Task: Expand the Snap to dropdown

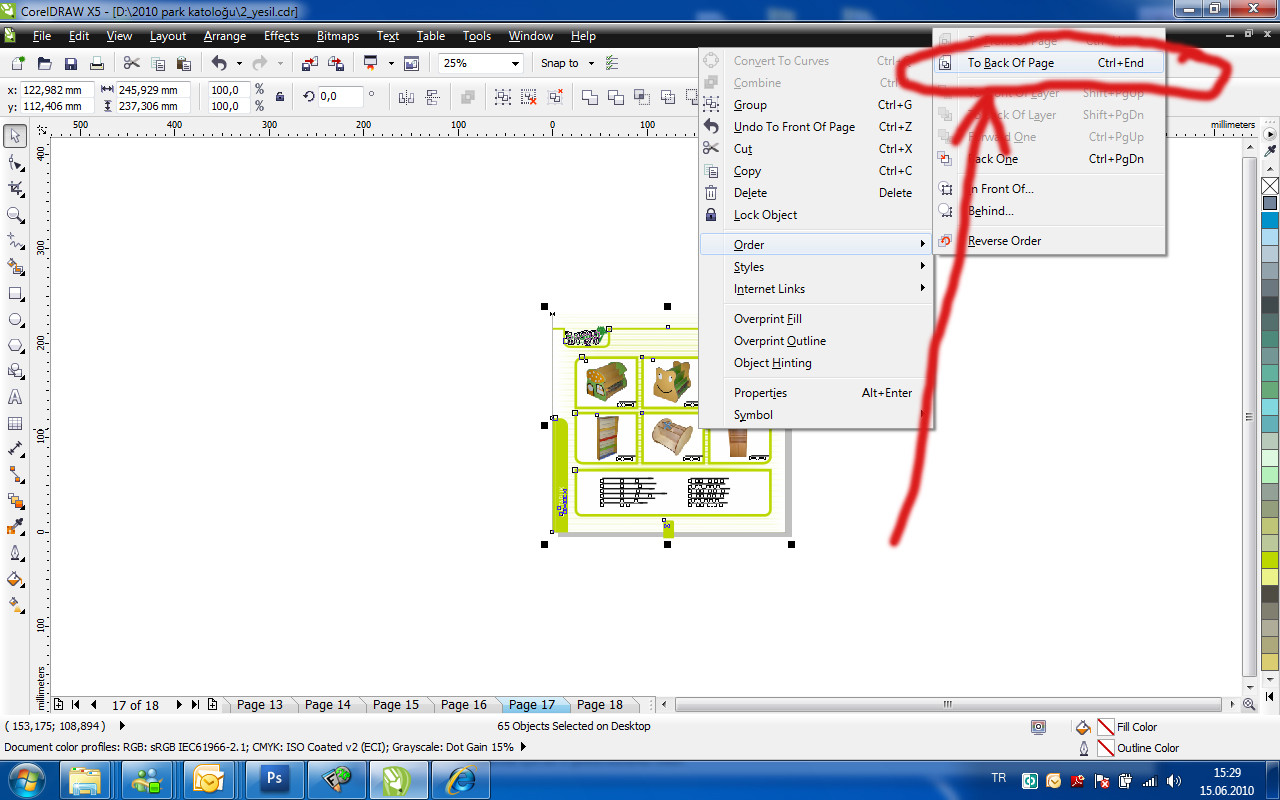Action: pyautogui.click(x=591, y=64)
